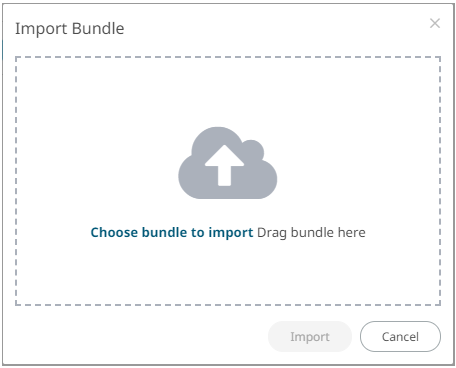456x368 pixels.
Task: Click the small bump on the cloud's right
Action: coord(253,149)
